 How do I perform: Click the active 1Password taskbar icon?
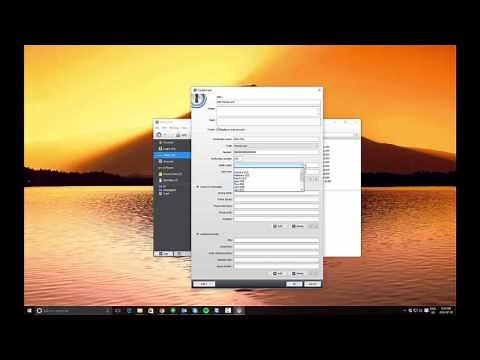click(239, 311)
